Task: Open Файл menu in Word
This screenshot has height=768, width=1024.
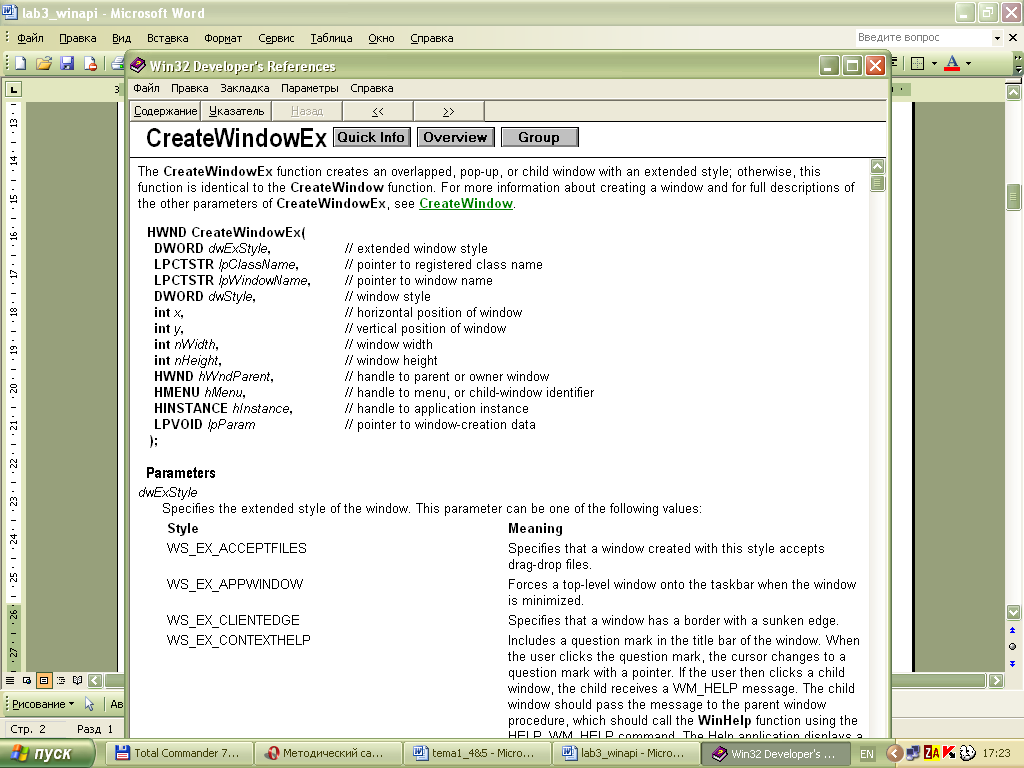Action: pyautogui.click(x=30, y=38)
